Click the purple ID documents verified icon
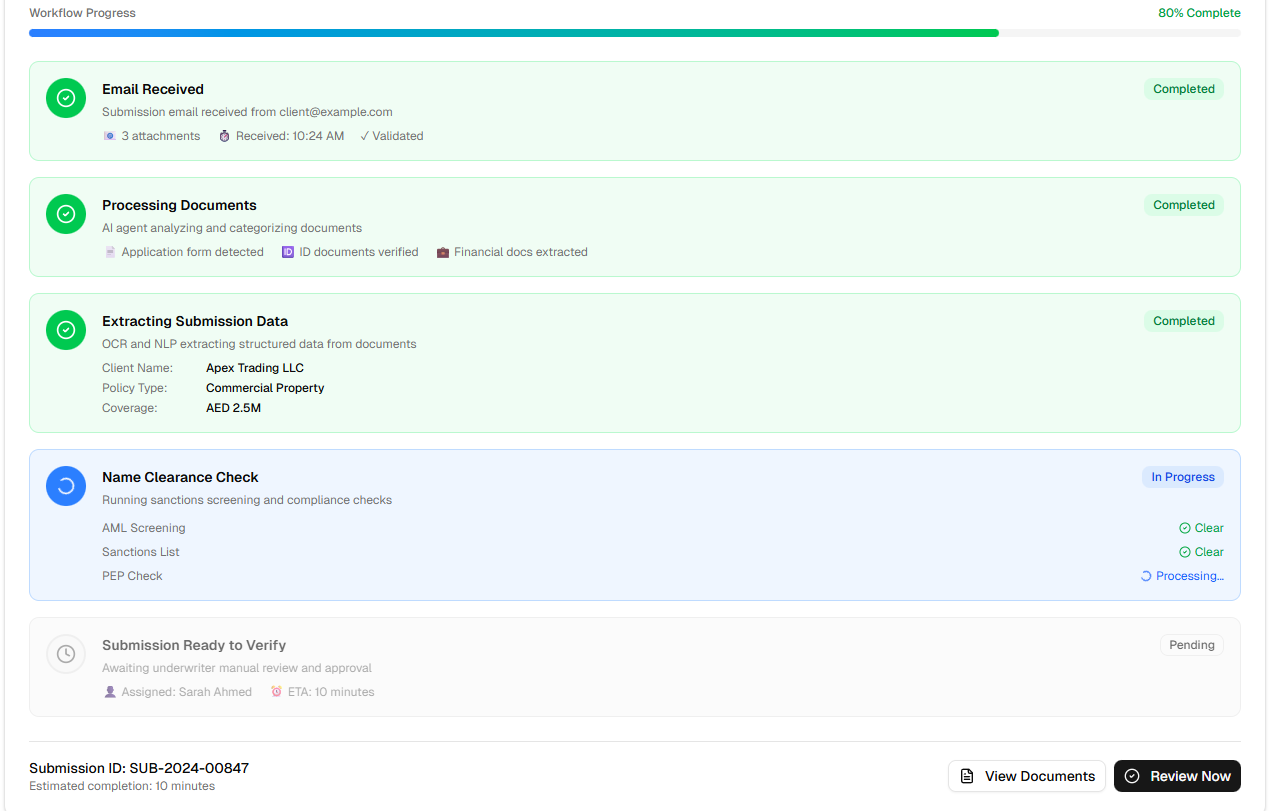The width and height of the screenshot is (1278, 811). [x=290, y=251]
